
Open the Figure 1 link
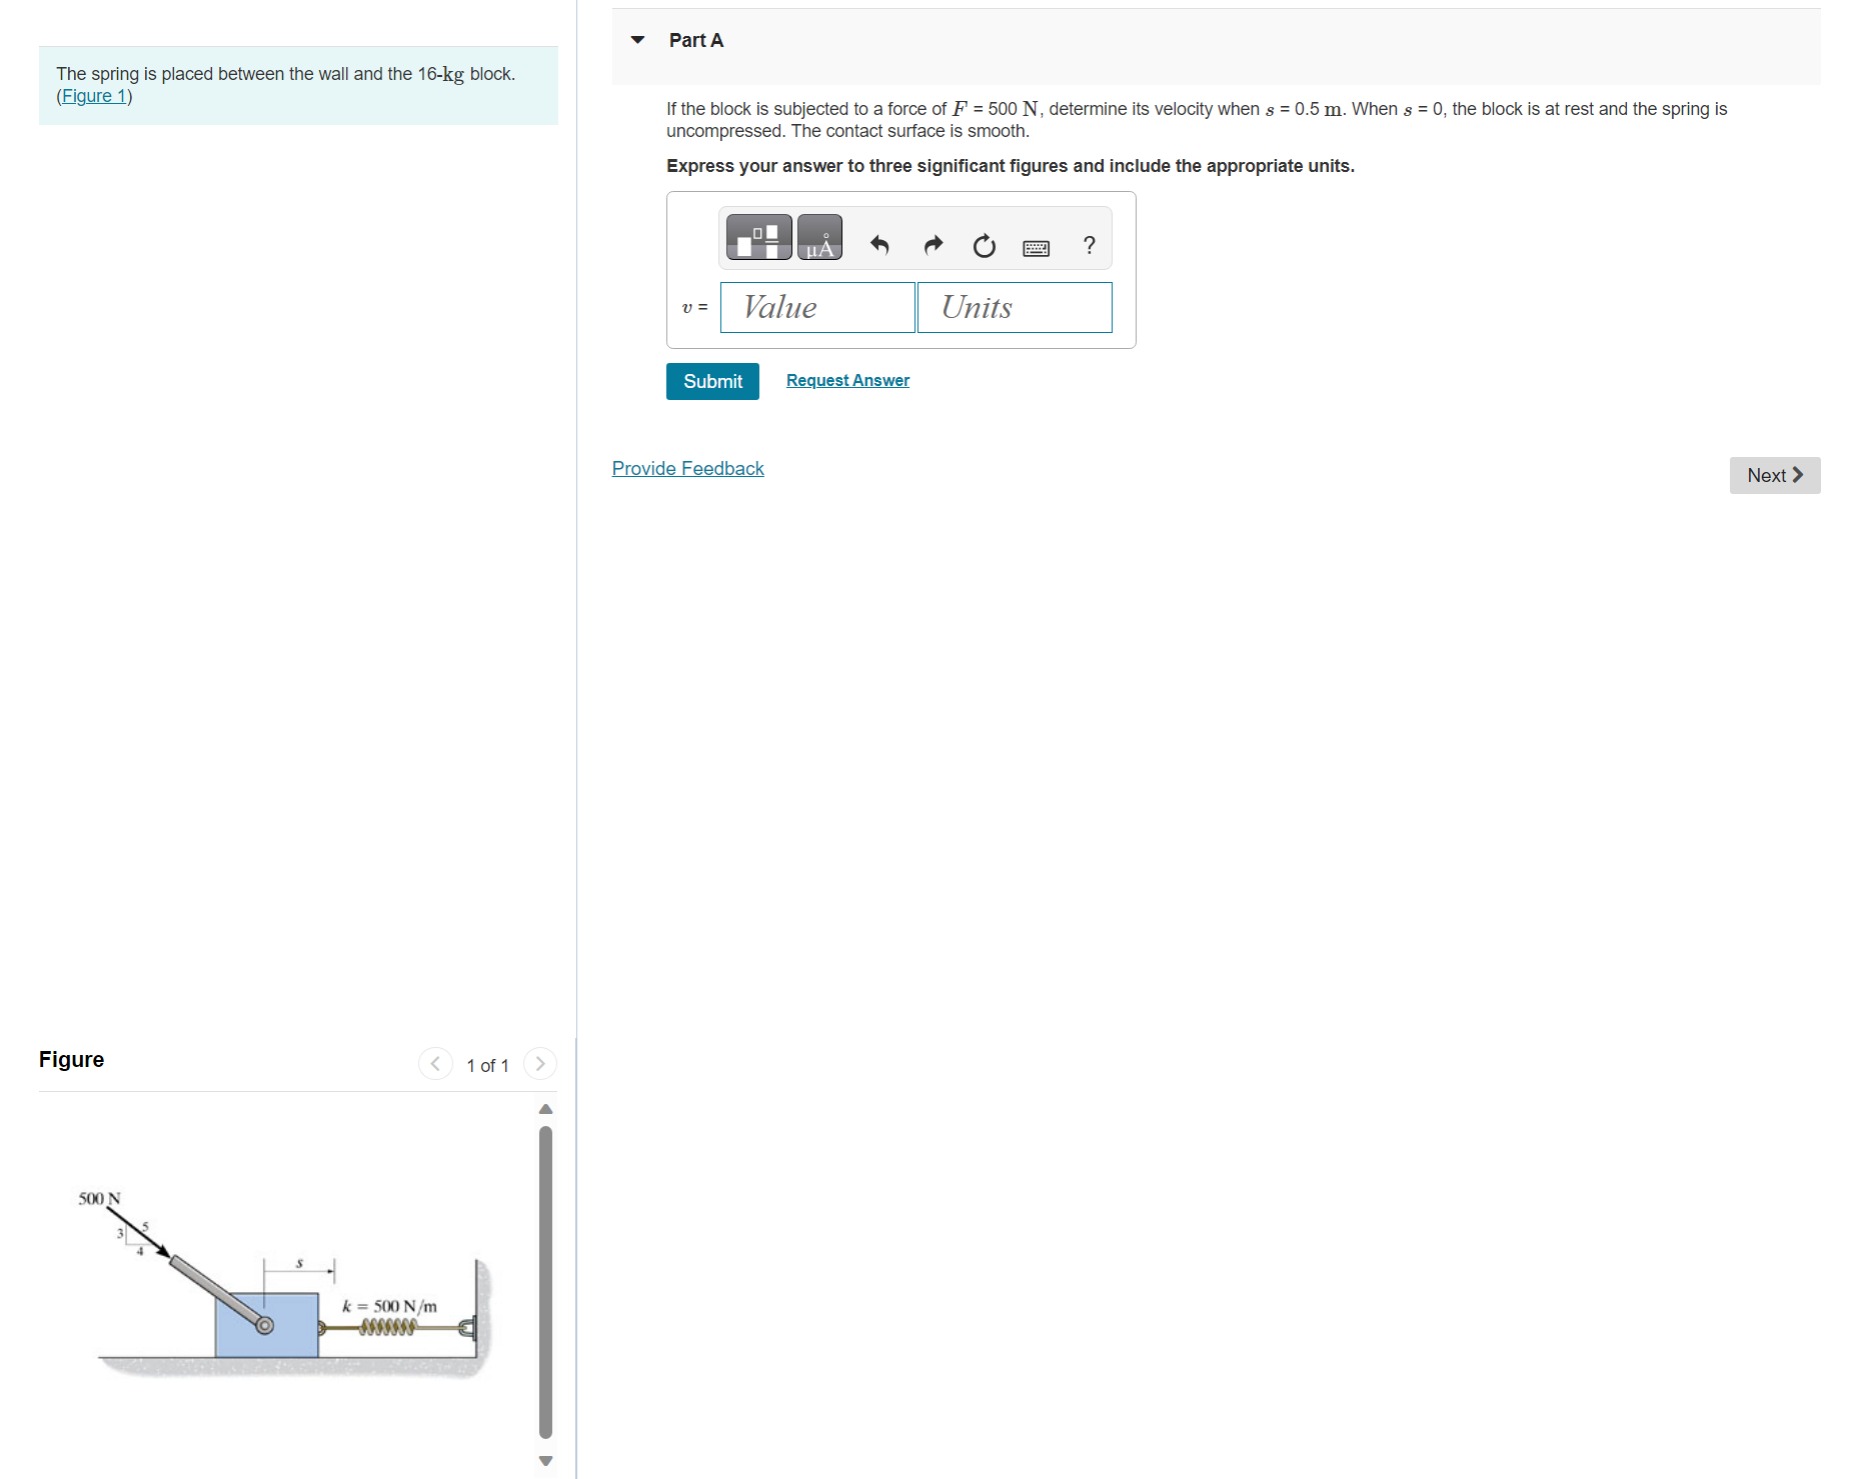95,96
